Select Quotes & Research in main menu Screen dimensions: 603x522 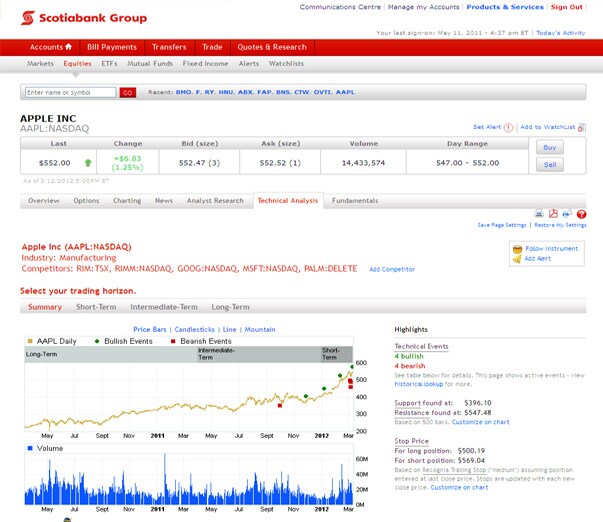point(271,46)
